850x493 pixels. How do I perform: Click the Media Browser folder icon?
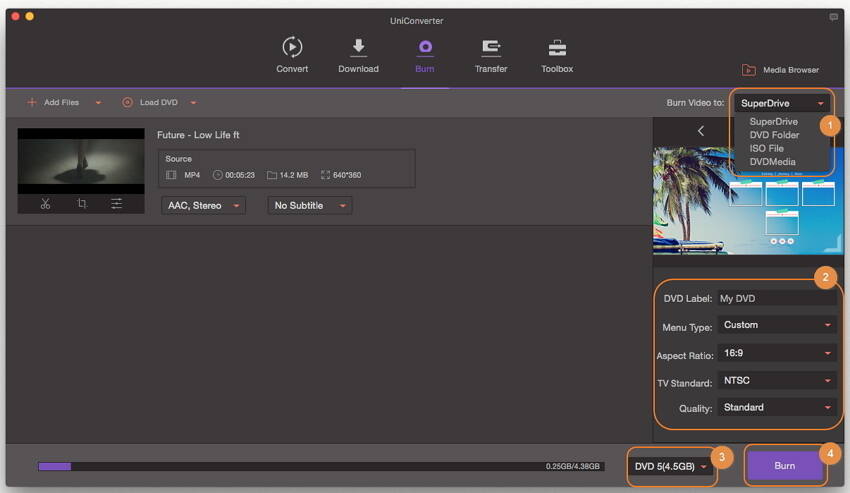click(749, 70)
